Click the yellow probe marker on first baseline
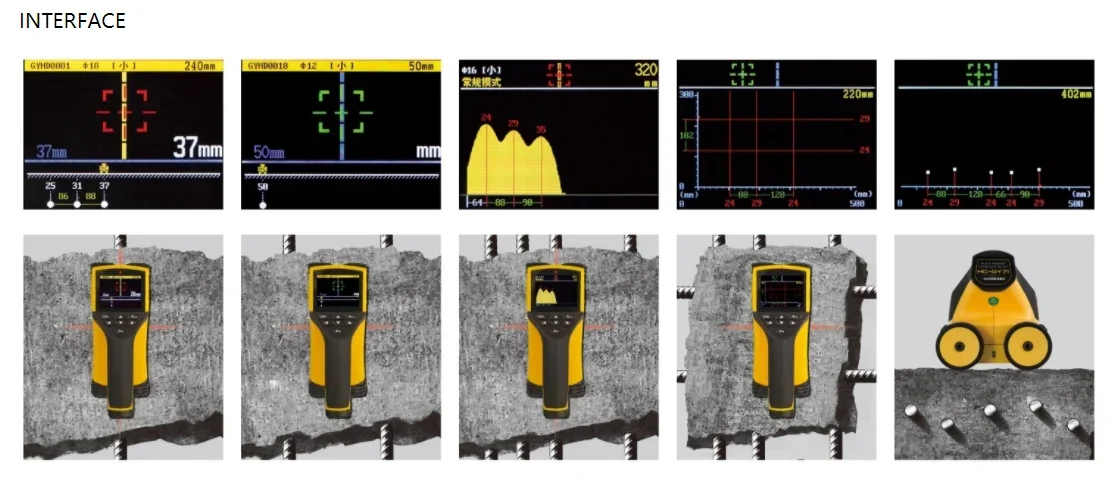1116x481 pixels. coord(105,169)
